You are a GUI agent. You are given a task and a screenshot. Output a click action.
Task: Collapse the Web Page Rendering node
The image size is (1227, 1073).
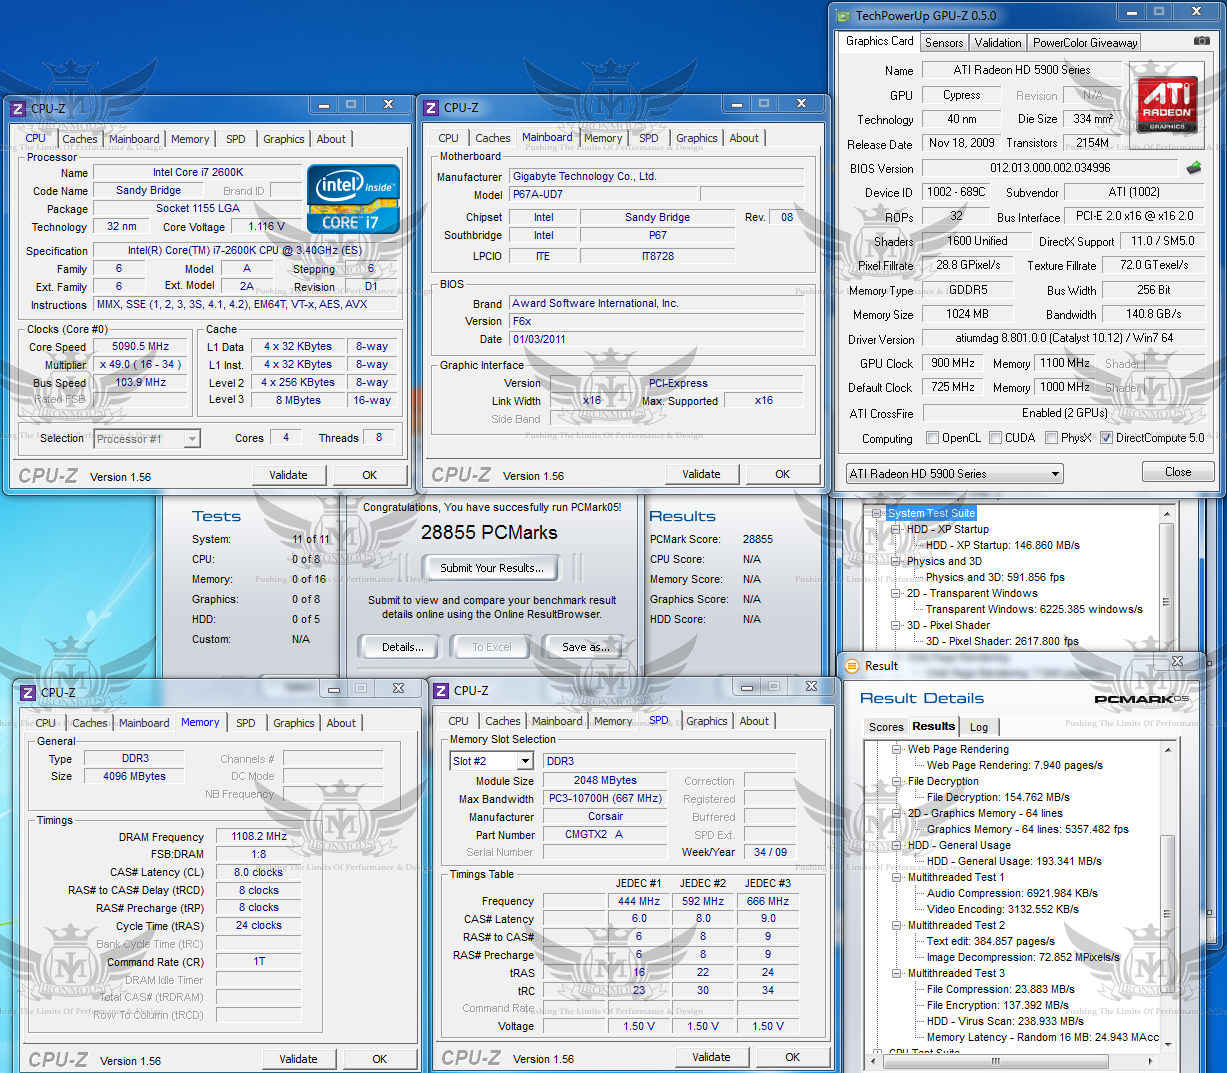click(x=897, y=749)
